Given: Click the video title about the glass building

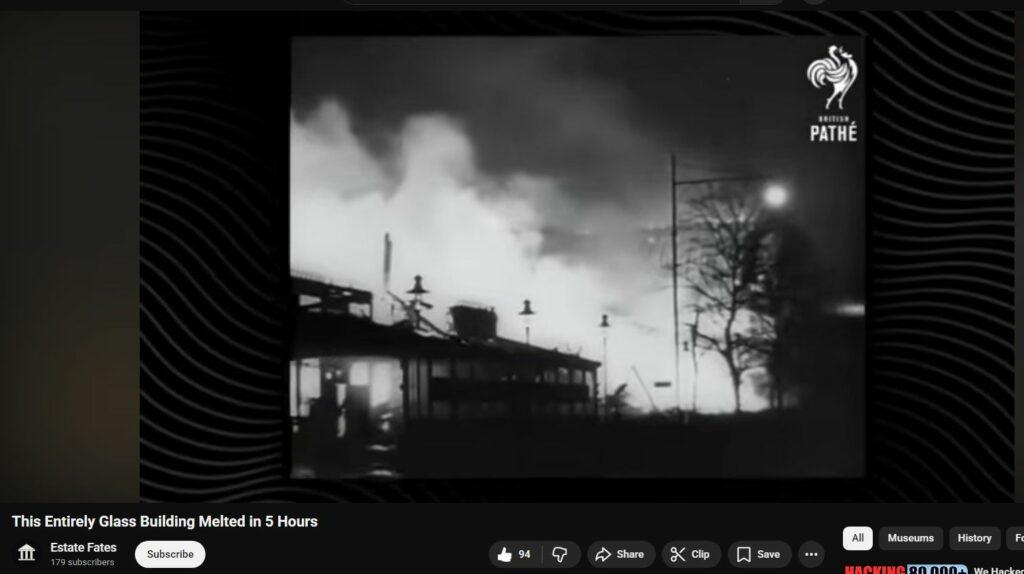Looking at the screenshot, I should 164,521.
